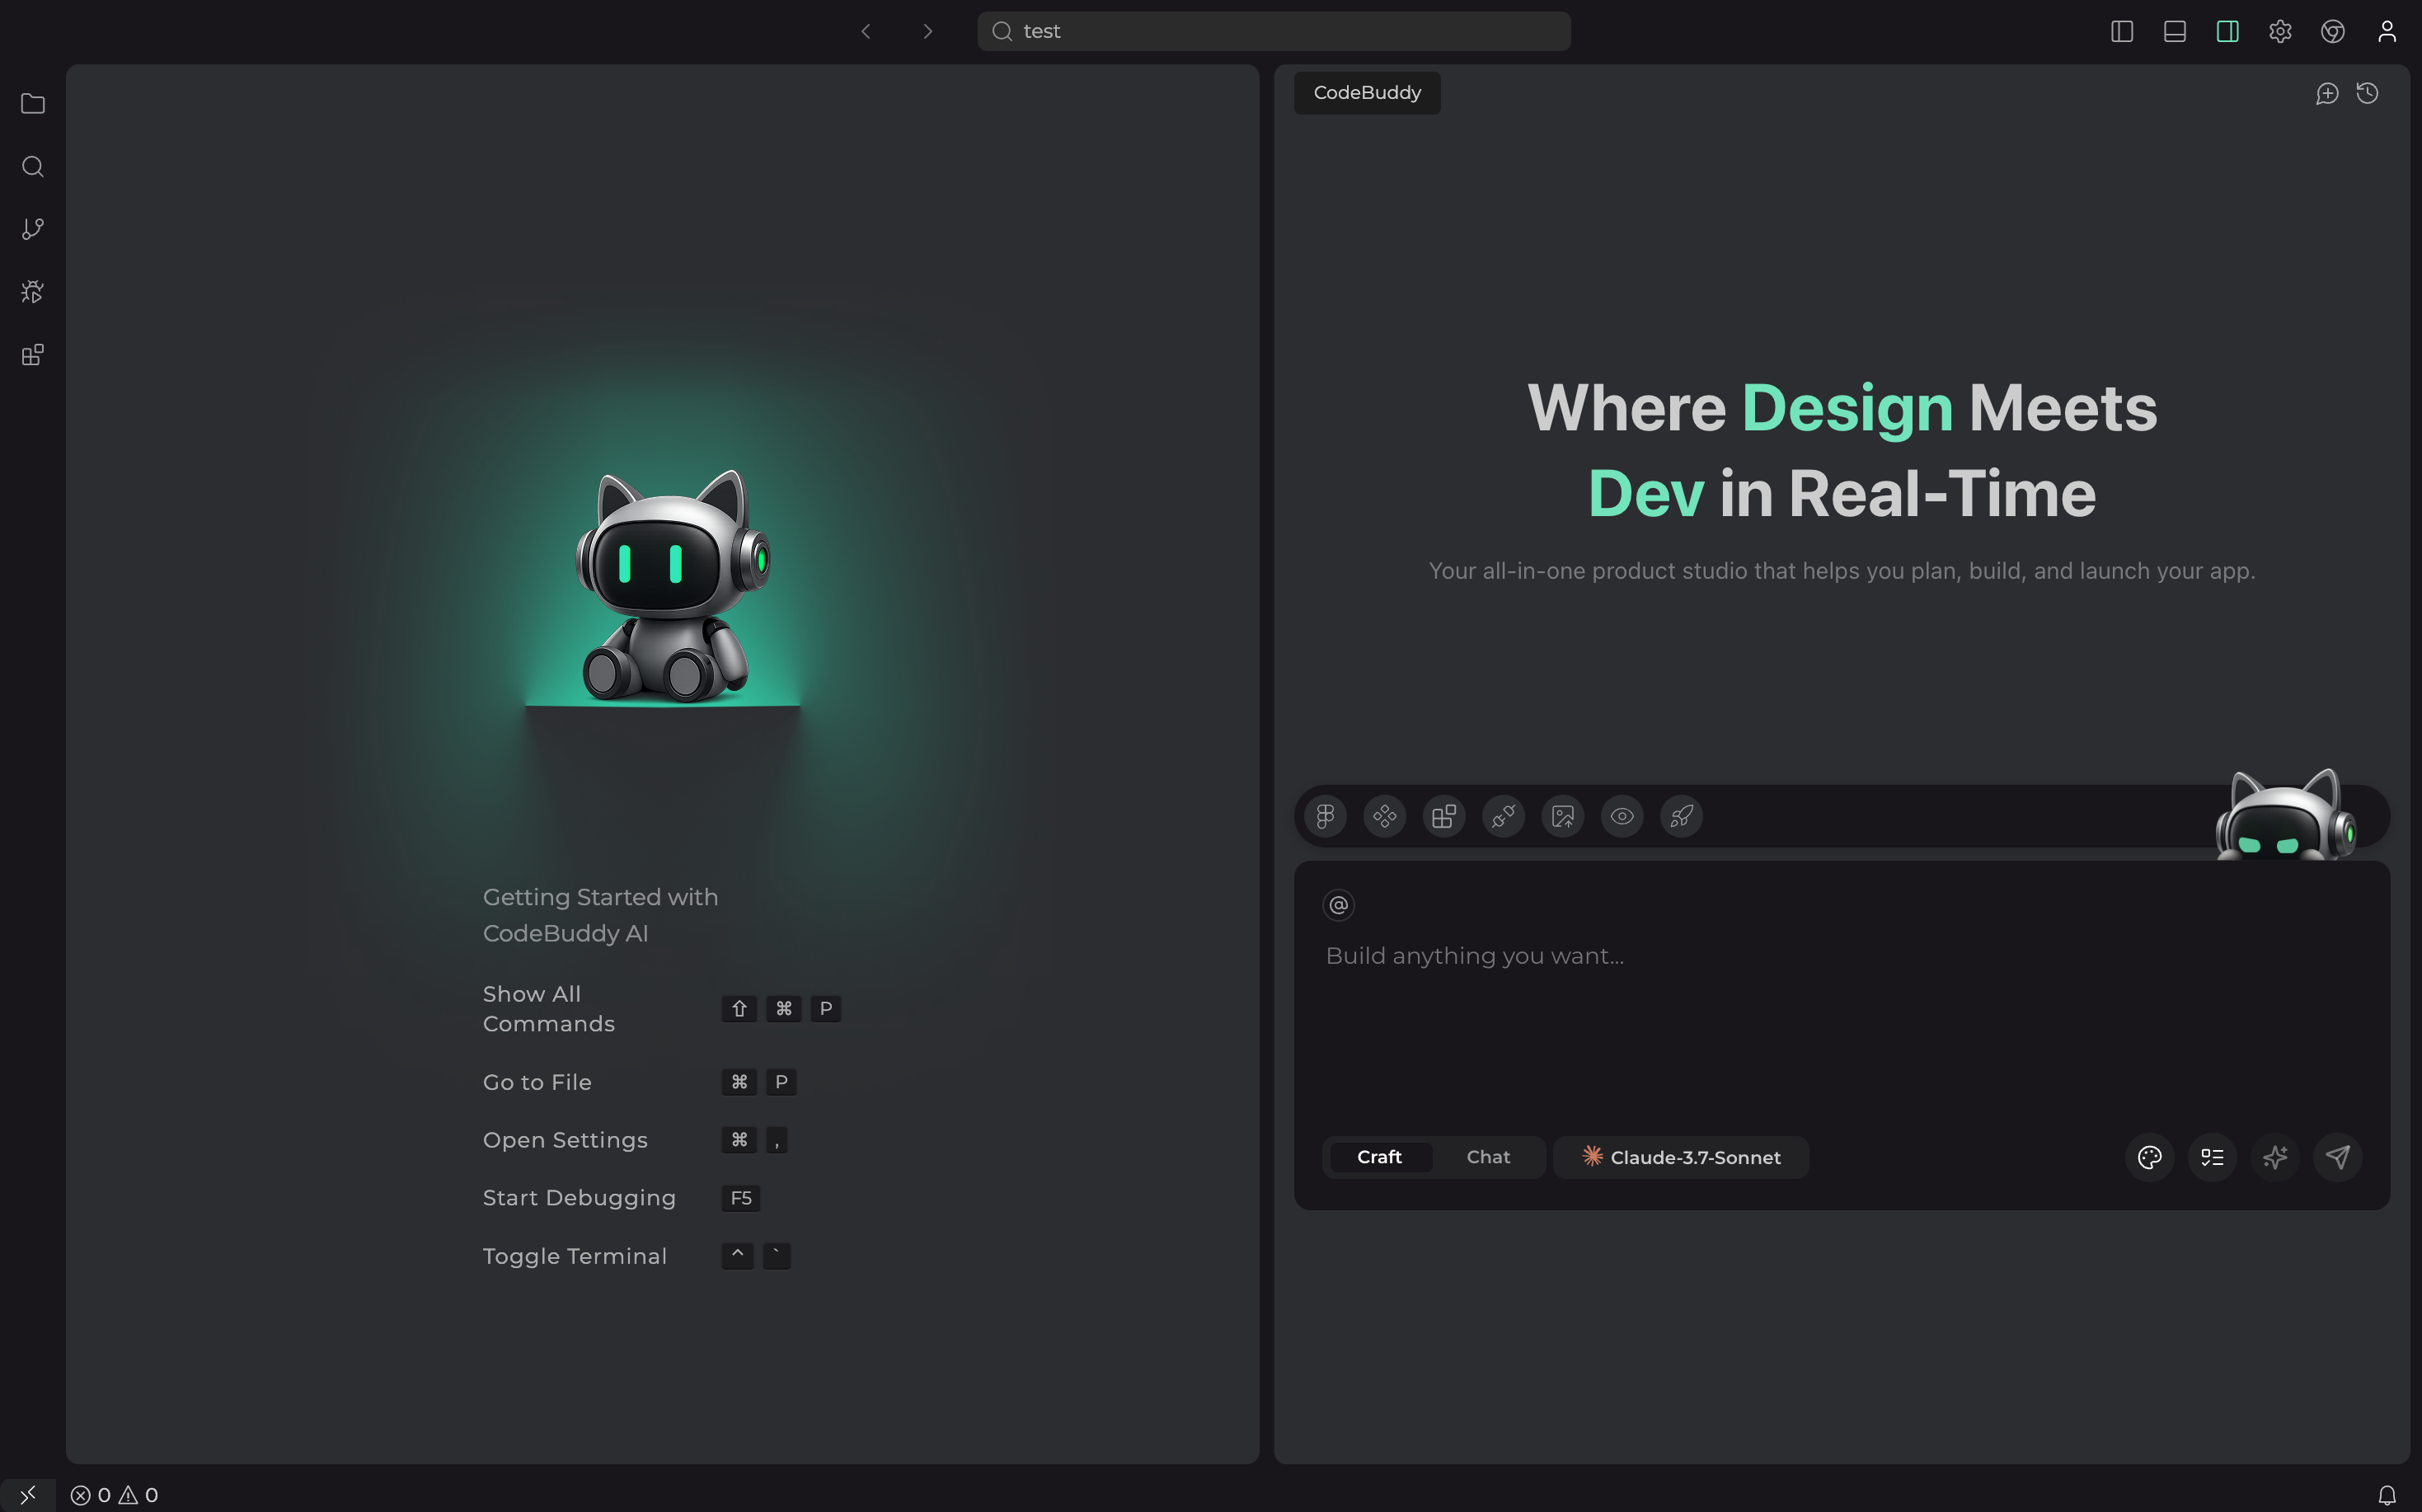
Task: Click the sparkle enhance prompt icon
Action: [x=2275, y=1157]
